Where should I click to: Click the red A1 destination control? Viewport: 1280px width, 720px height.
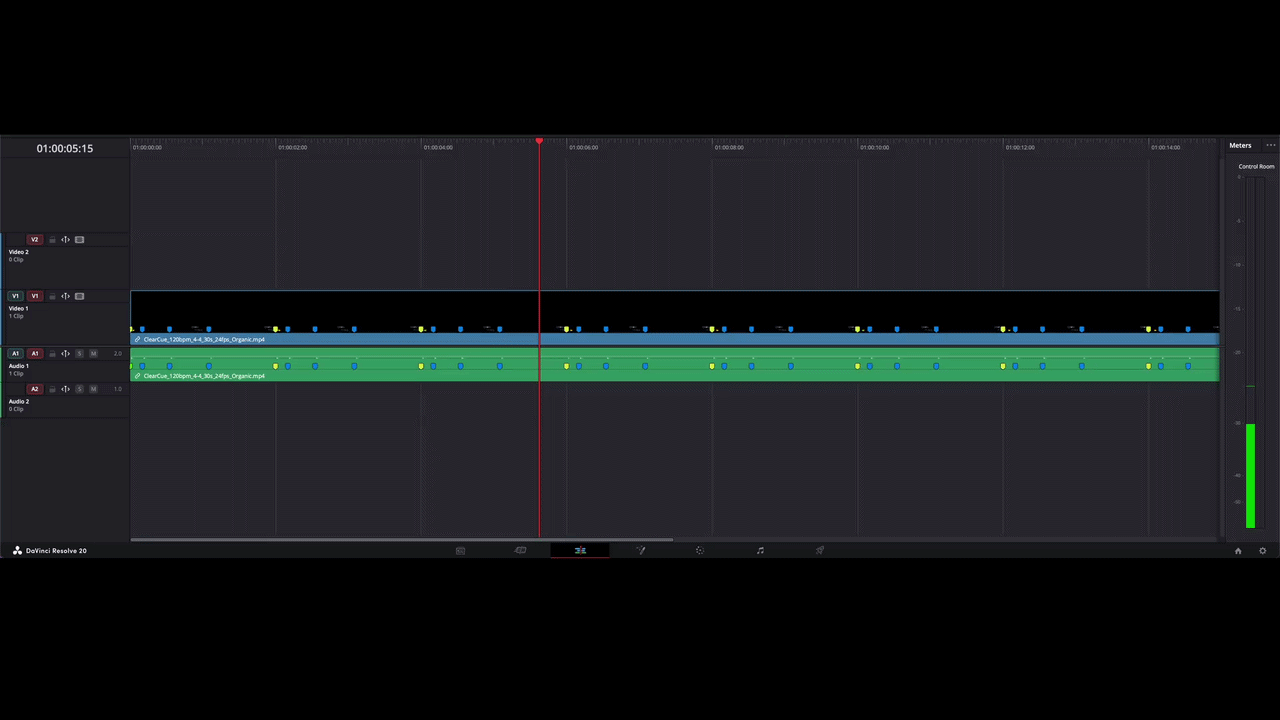click(x=35, y=353)
